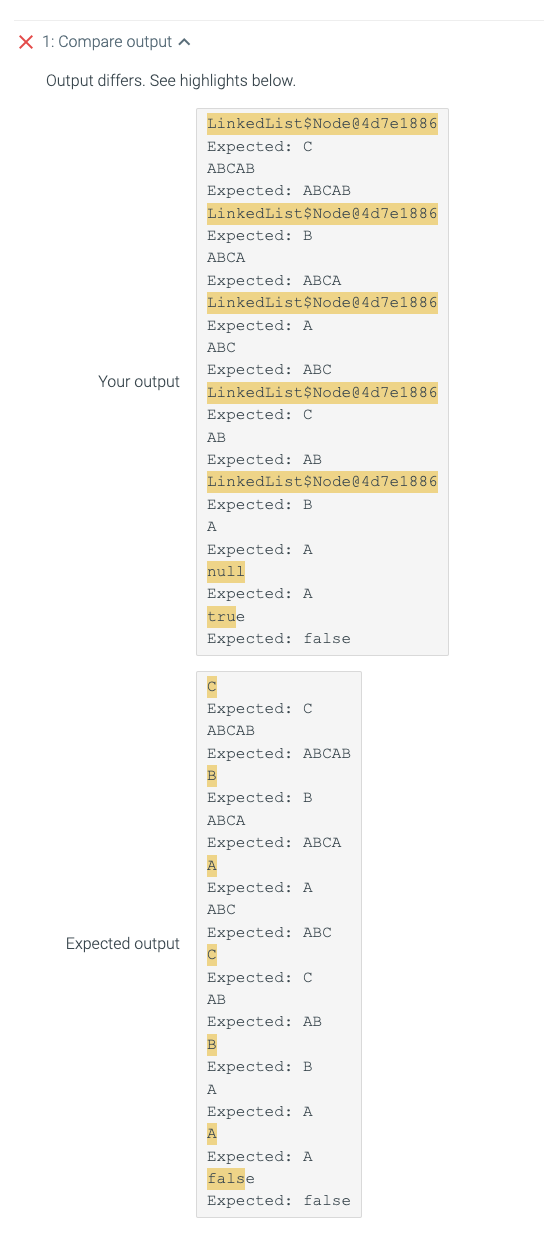Click 'Expected: false' at bottom of expected output

pyautogui.click(x=279, y=1200)
